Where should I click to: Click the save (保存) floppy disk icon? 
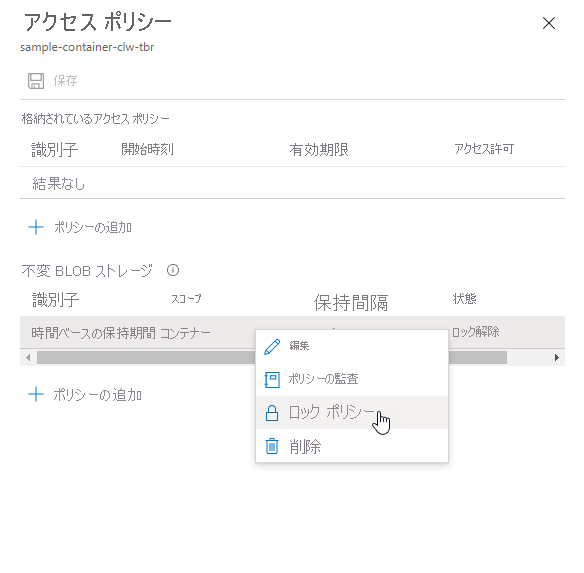(x=36, y=80)
